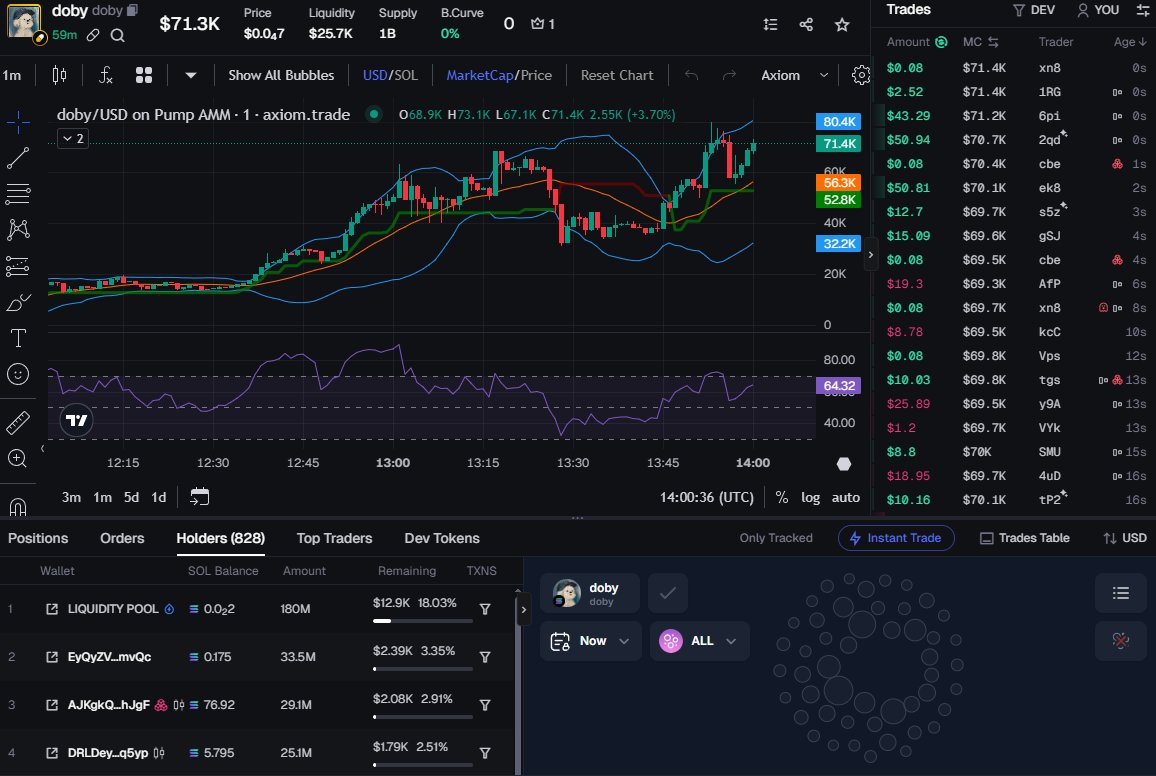
Task: Switch holders values USD toggle
Action: (1124, 538)
